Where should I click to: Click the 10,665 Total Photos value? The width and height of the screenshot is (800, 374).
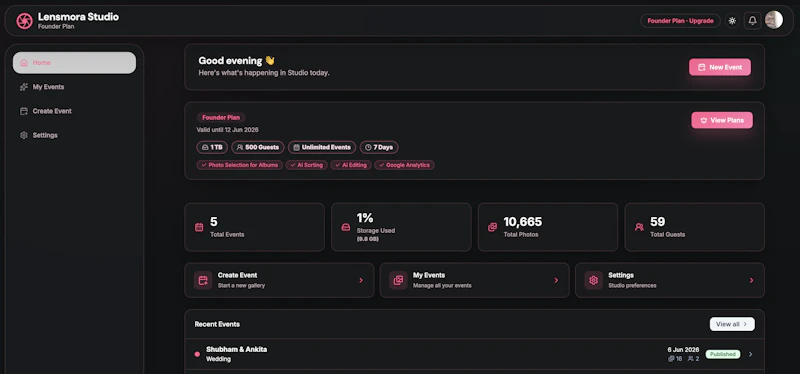(522, 222)
